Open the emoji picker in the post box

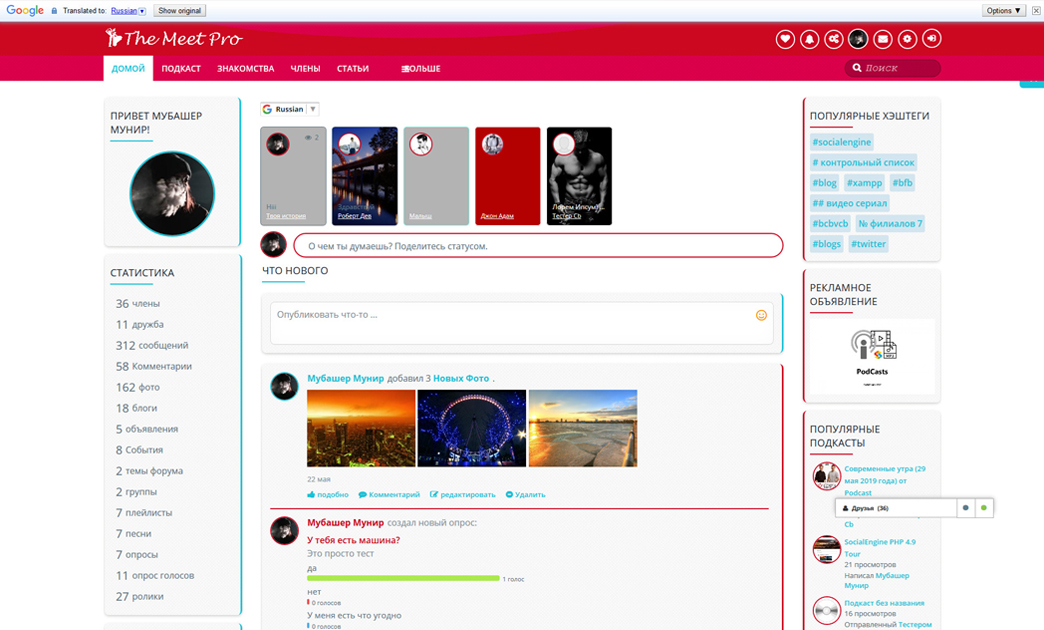pos(761,315)
